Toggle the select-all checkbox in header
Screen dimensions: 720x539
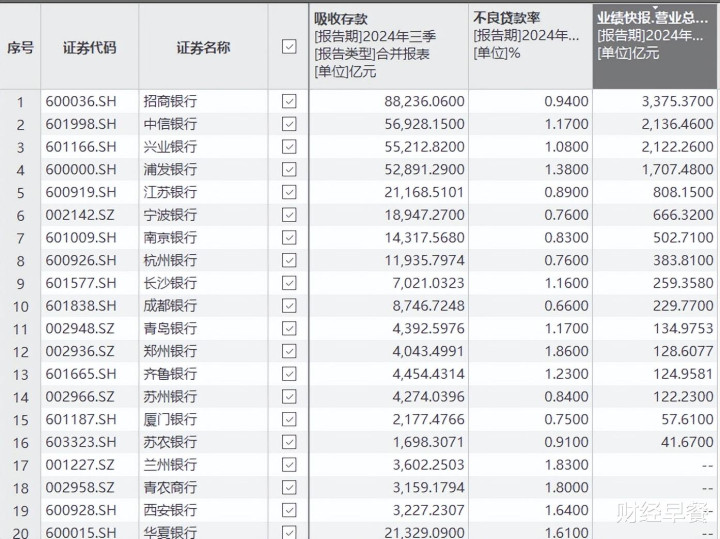point(289,46)
